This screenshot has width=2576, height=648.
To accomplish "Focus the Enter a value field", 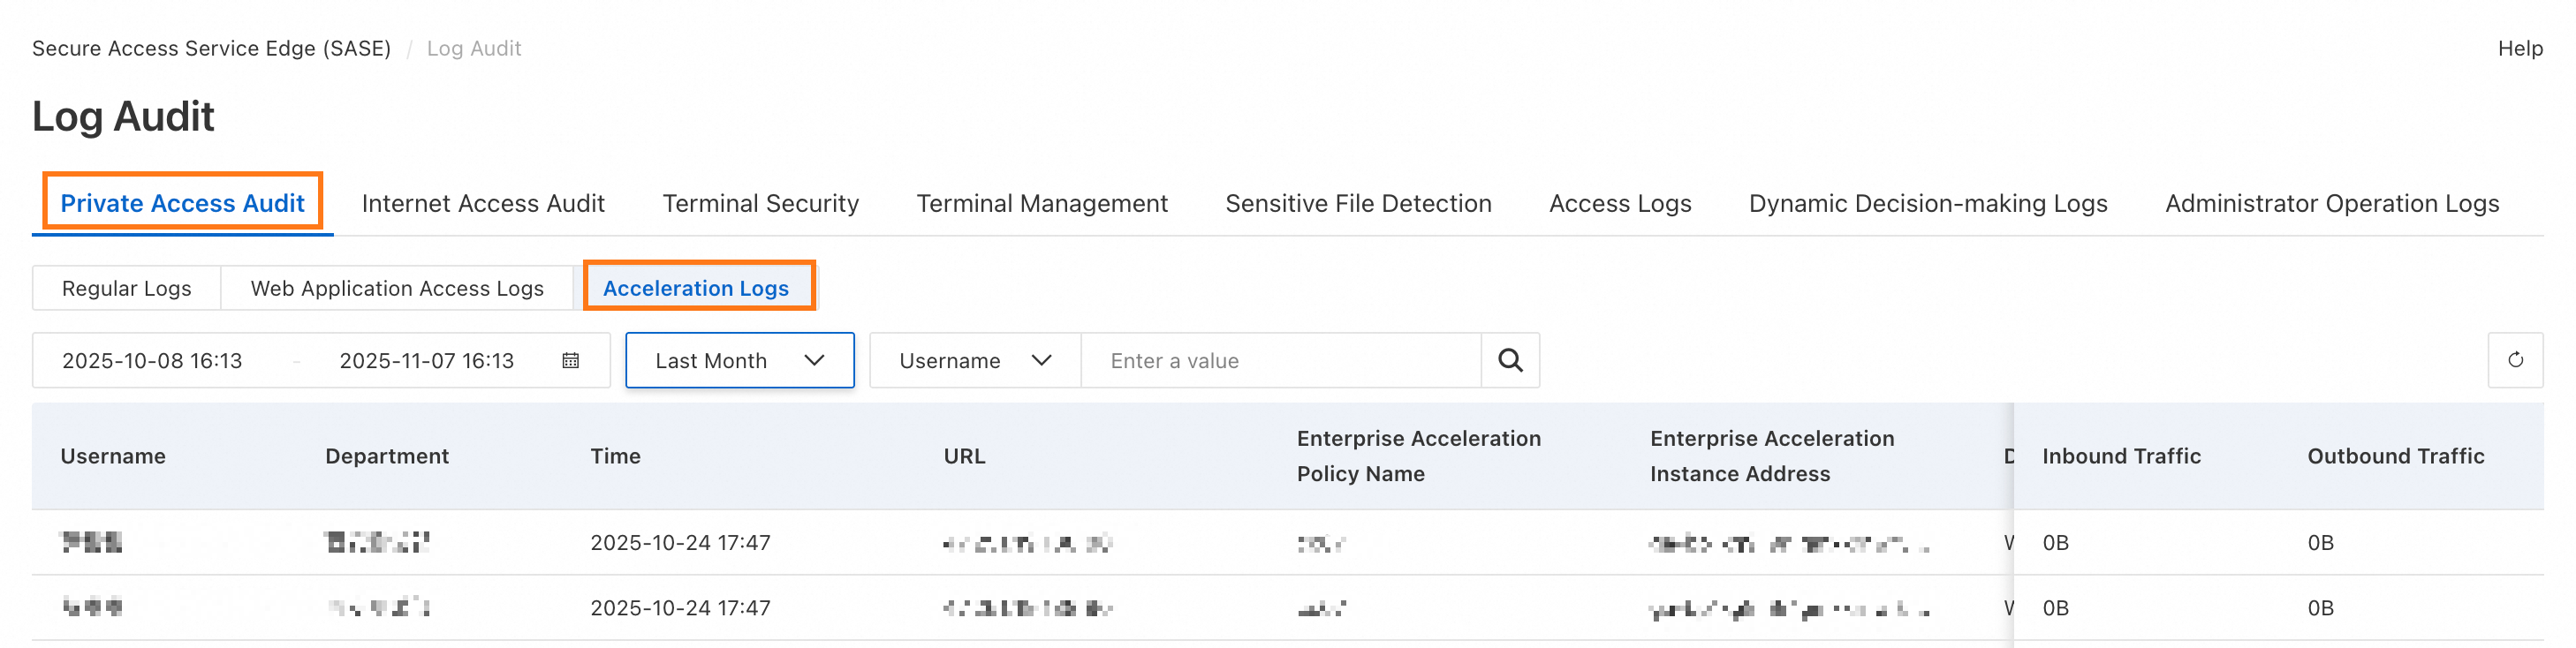I will [1280, 360].
